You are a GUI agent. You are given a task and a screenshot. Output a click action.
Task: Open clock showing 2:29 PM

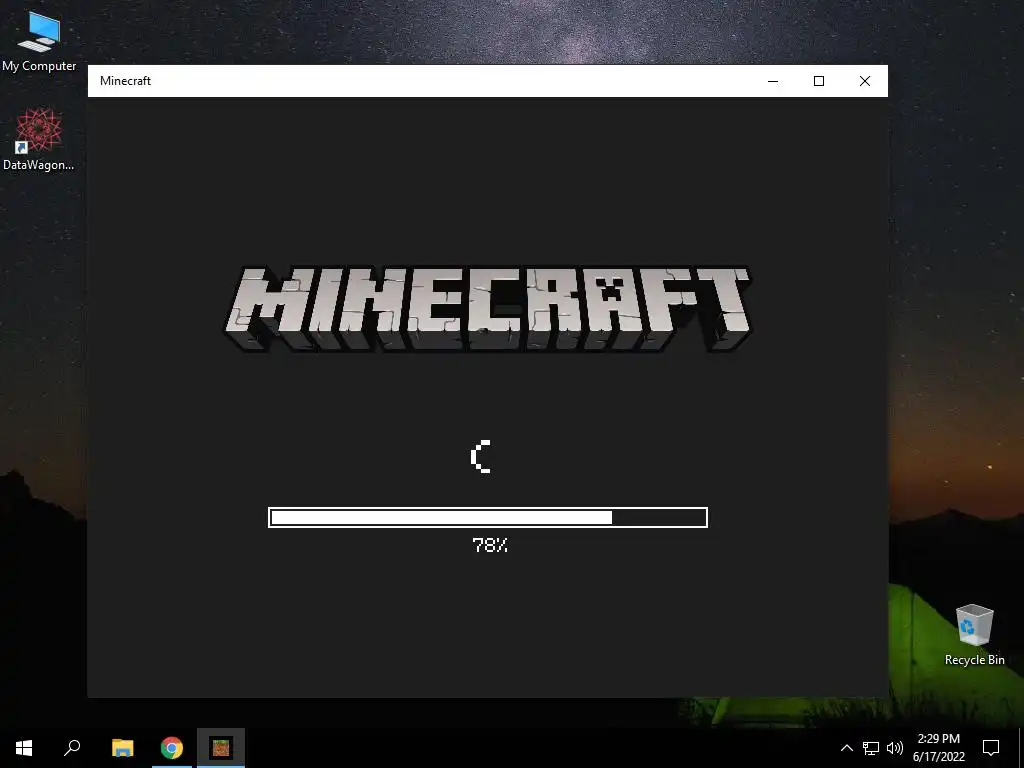(x=938, y=748)
